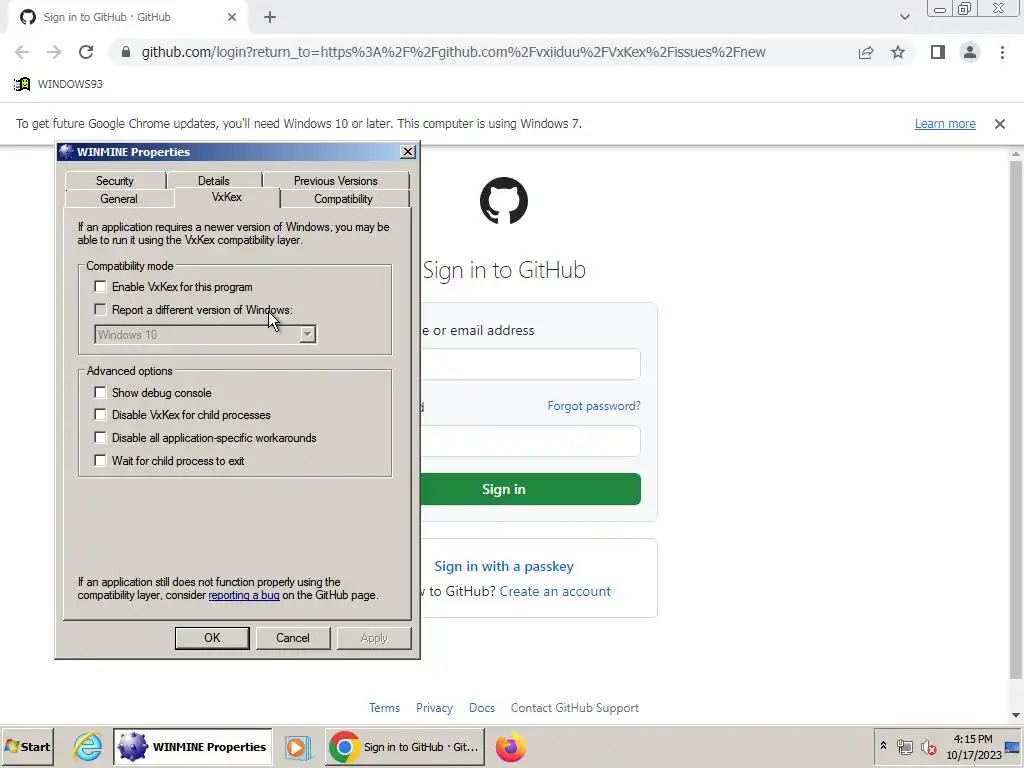1024x768 pixels.
Task: Open Chrome profile menu
Action: click(970, 52)
